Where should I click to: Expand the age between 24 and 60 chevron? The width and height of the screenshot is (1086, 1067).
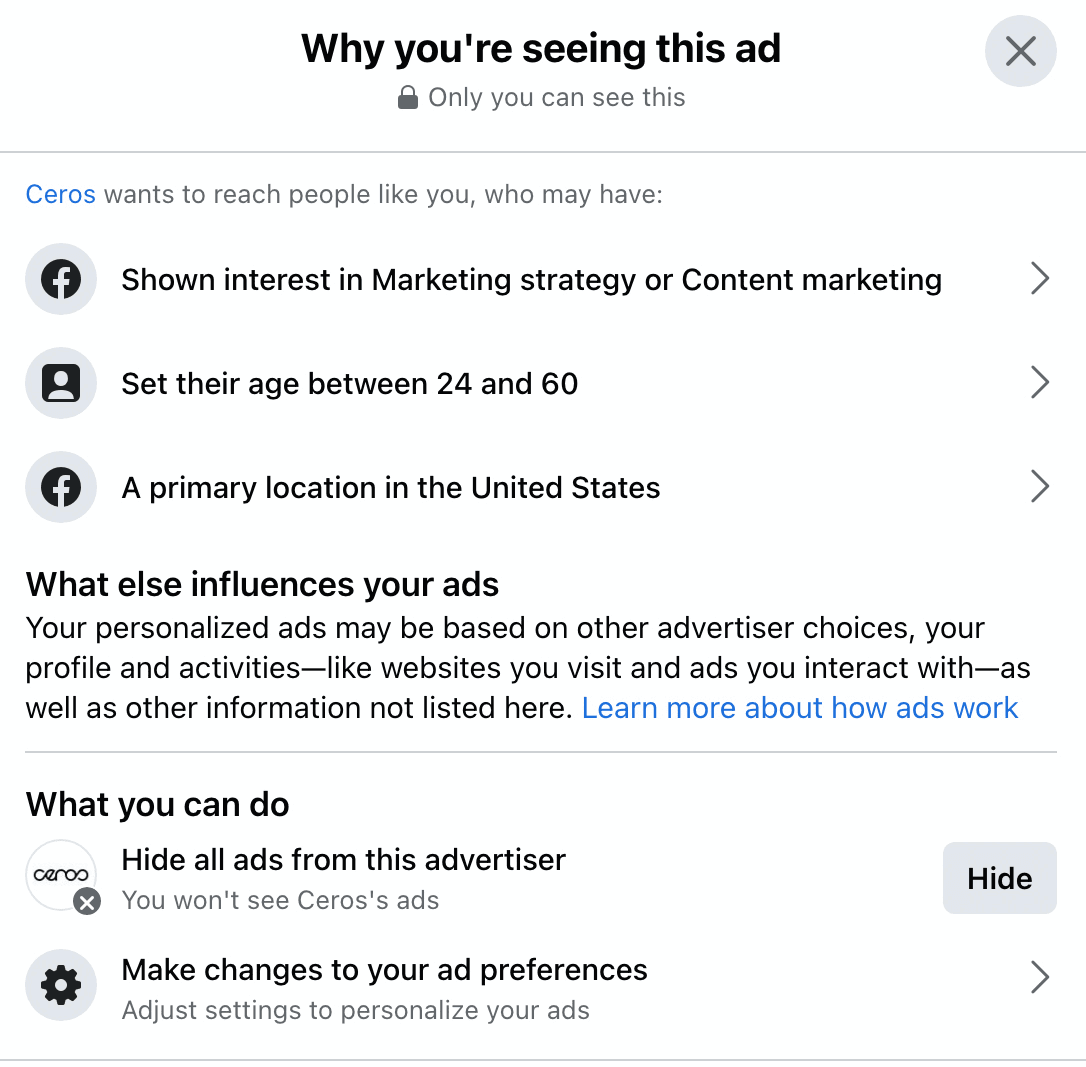point(1040,382)
